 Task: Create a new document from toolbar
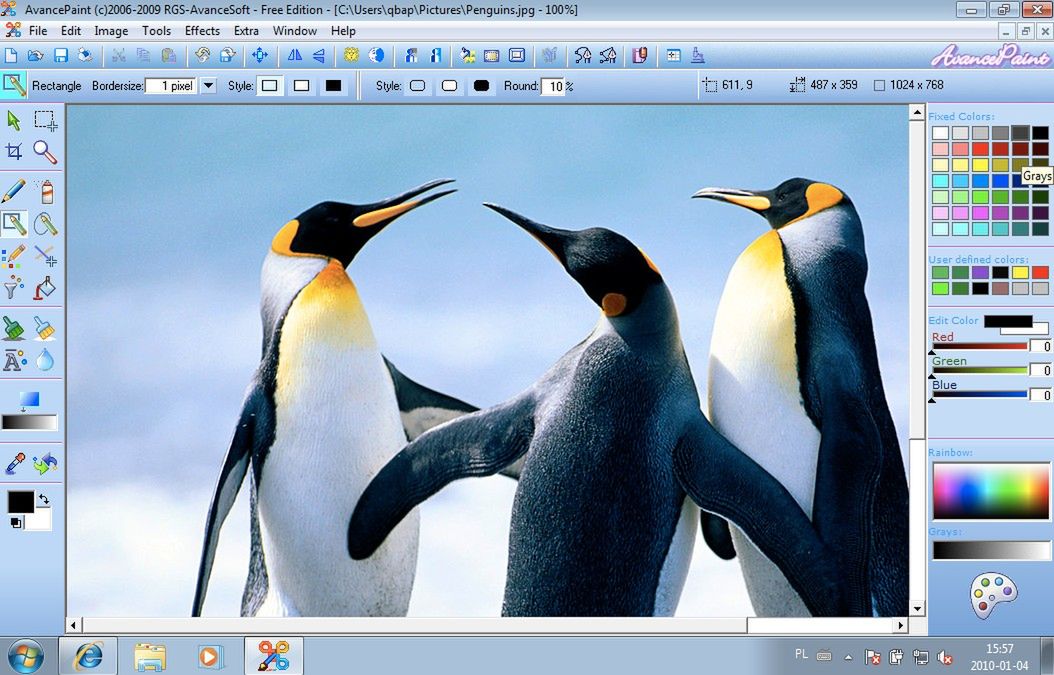pos(11,56)
